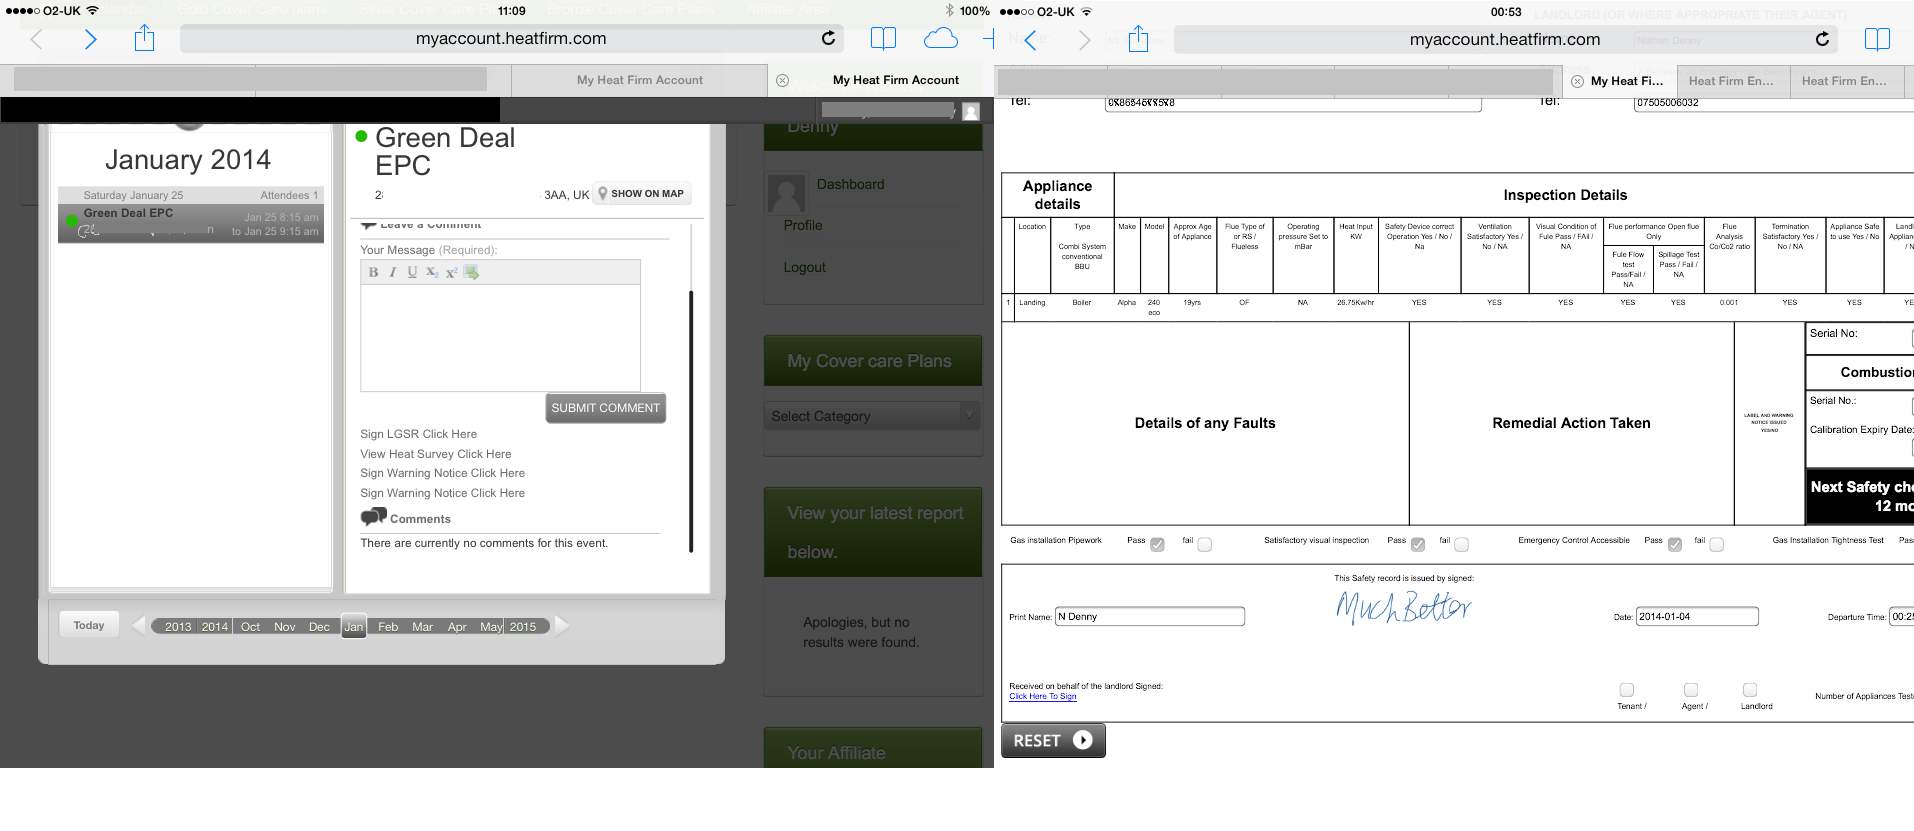The image size is (1914, 831).
Task: Advance the calendar timeline with right arrow
Action: (x=562, y=626)
